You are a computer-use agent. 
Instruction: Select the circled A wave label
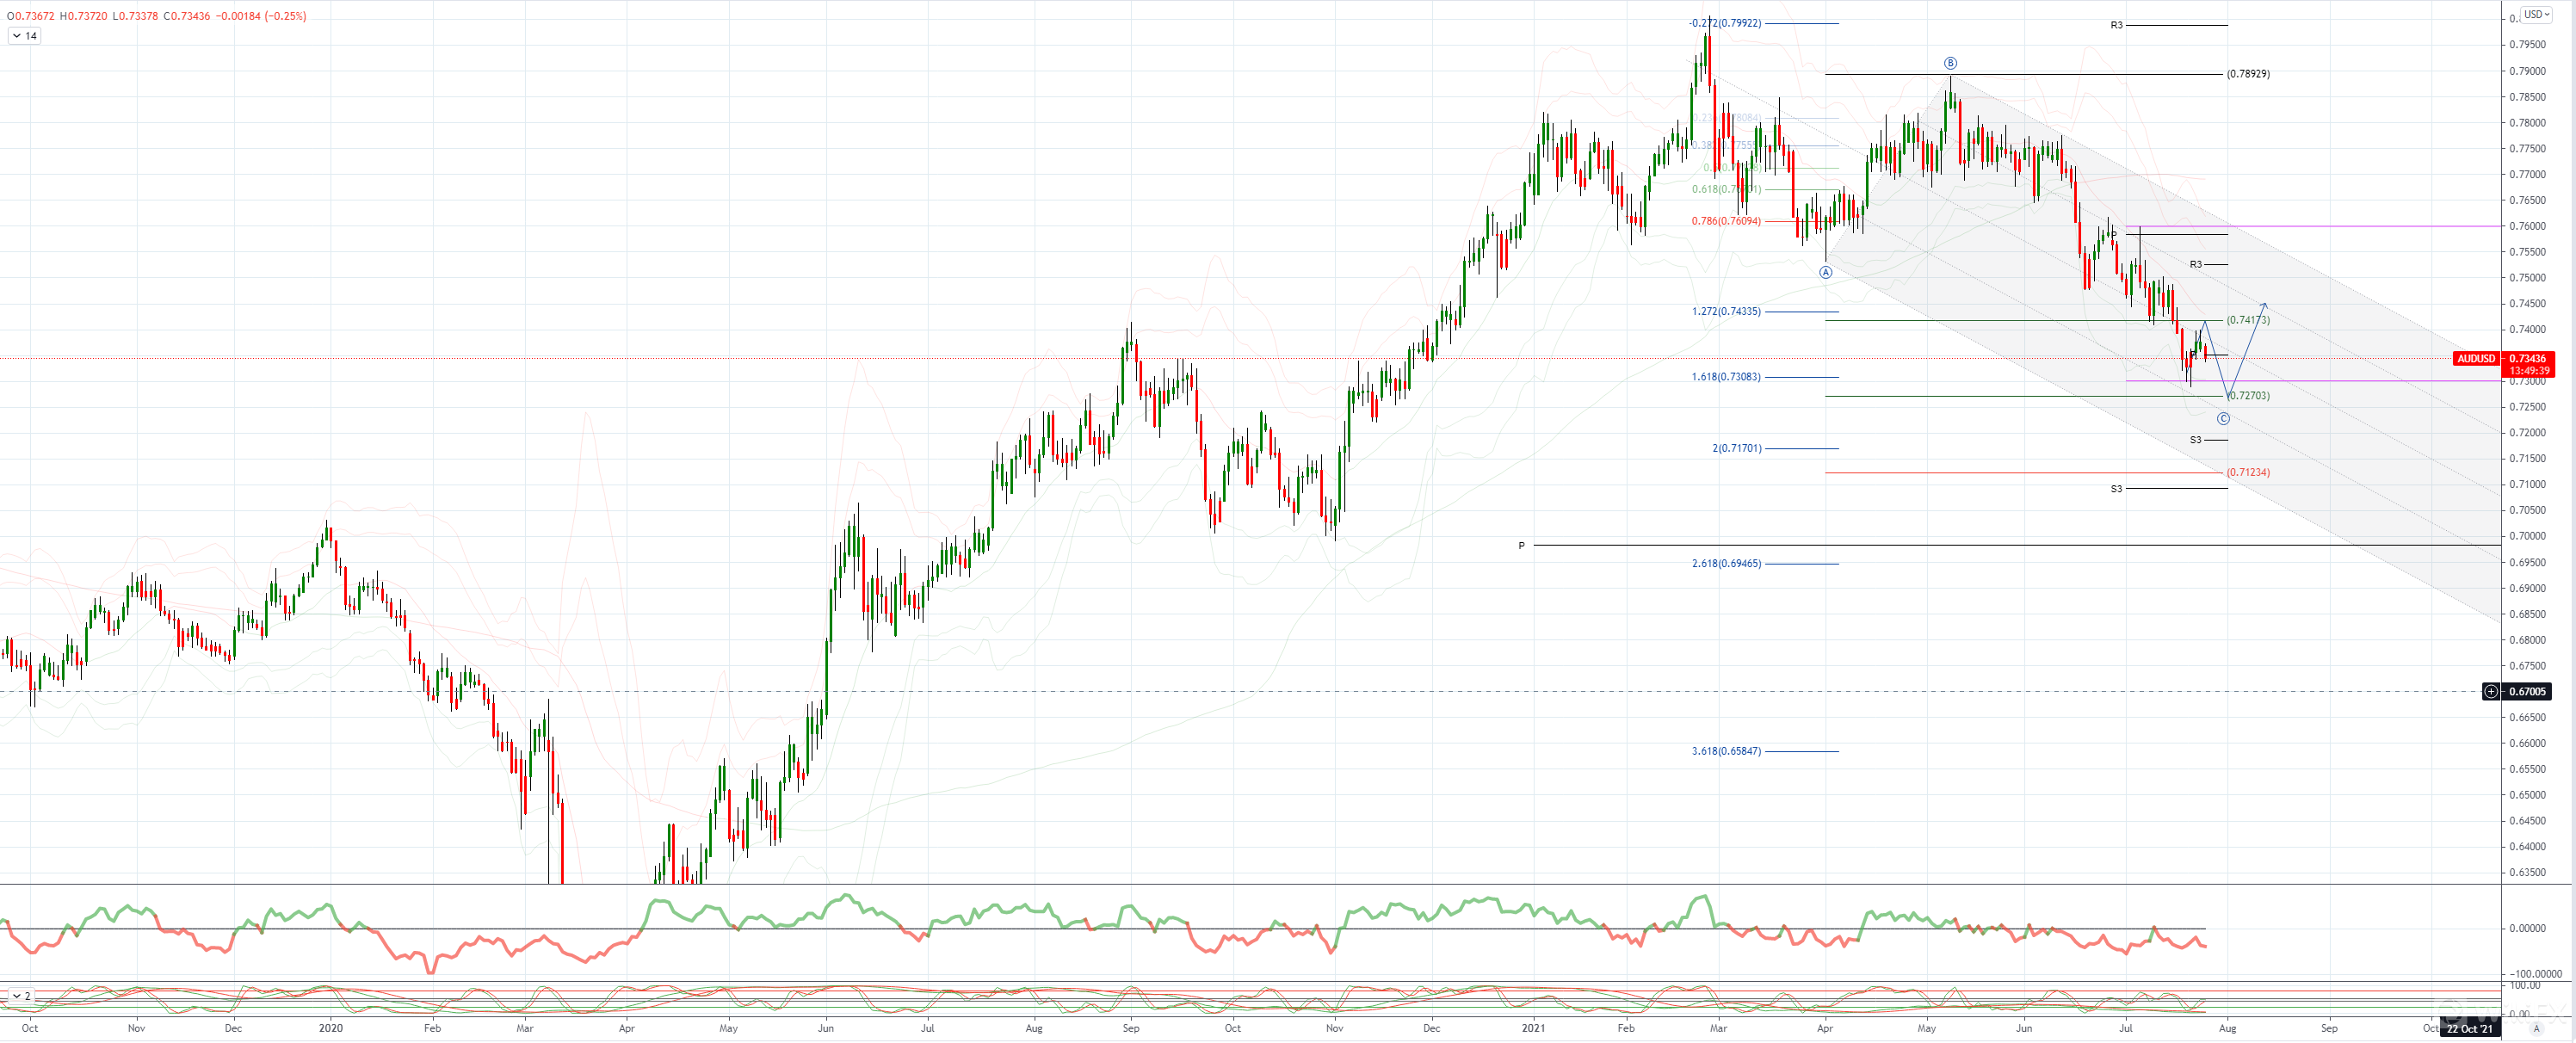click(1825, 272)
